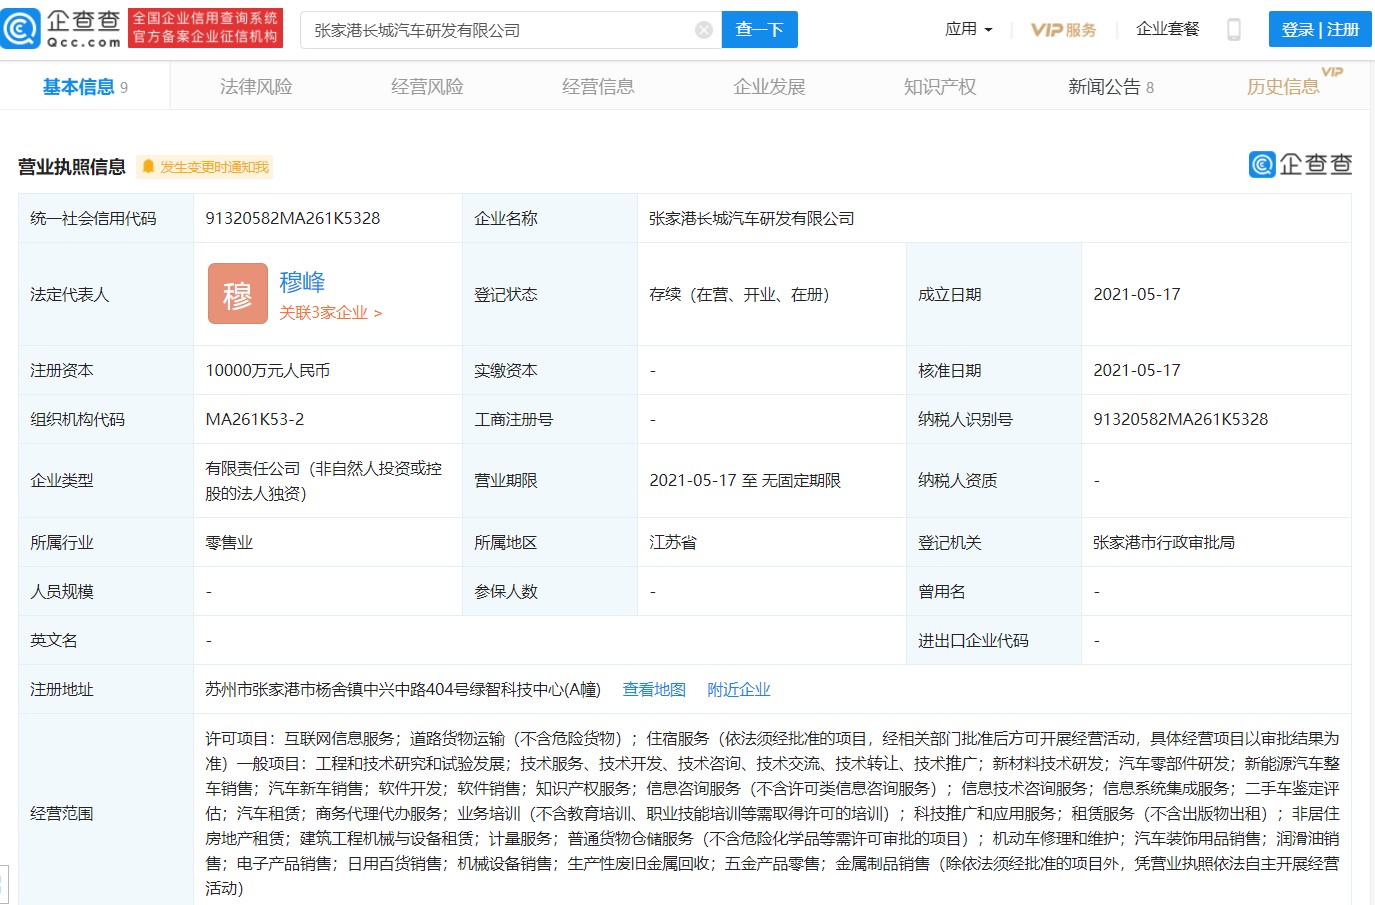Switch to the 新闻公告 tab
Screen dimensions: 1375x905
pyautogui.click(x=1111, y=87)
